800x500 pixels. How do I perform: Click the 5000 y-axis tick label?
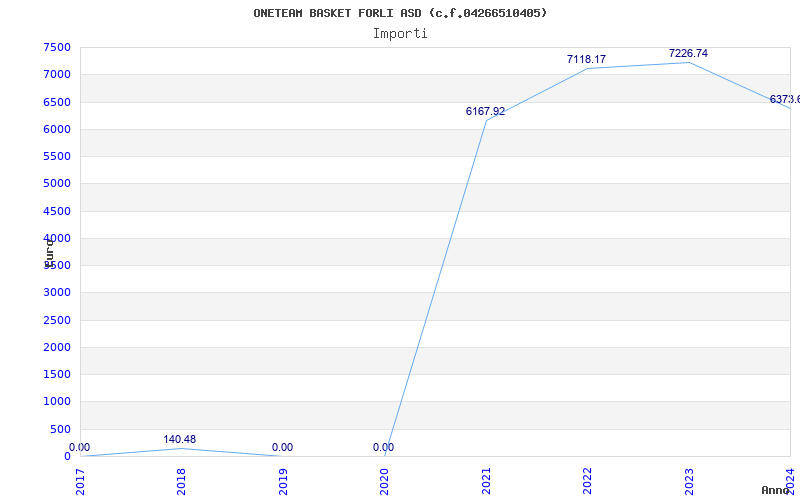[x=57, y=183]
